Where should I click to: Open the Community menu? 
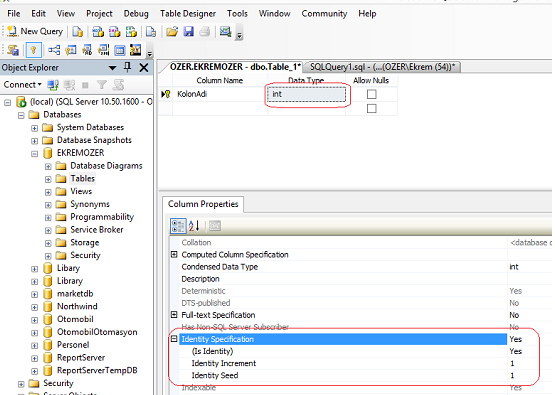pyautogui.click(x=324, y=13)
